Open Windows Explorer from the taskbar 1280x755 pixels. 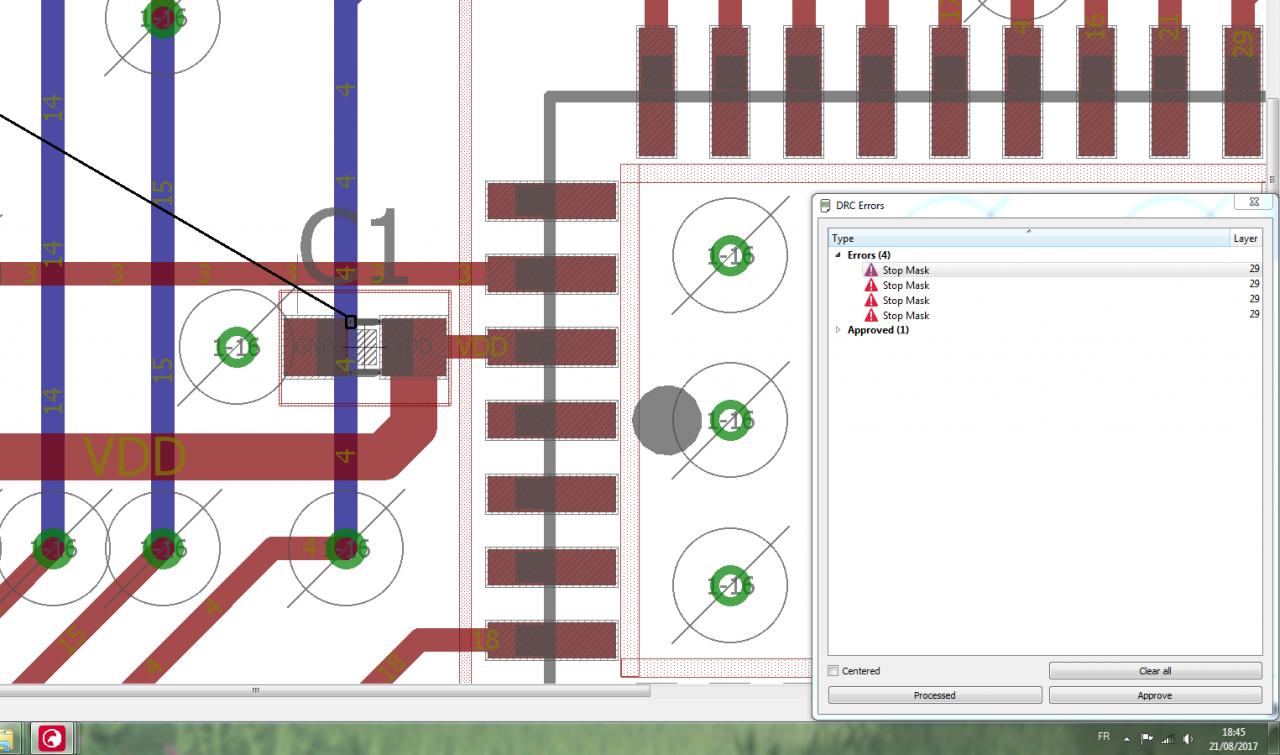pos(10,739)
